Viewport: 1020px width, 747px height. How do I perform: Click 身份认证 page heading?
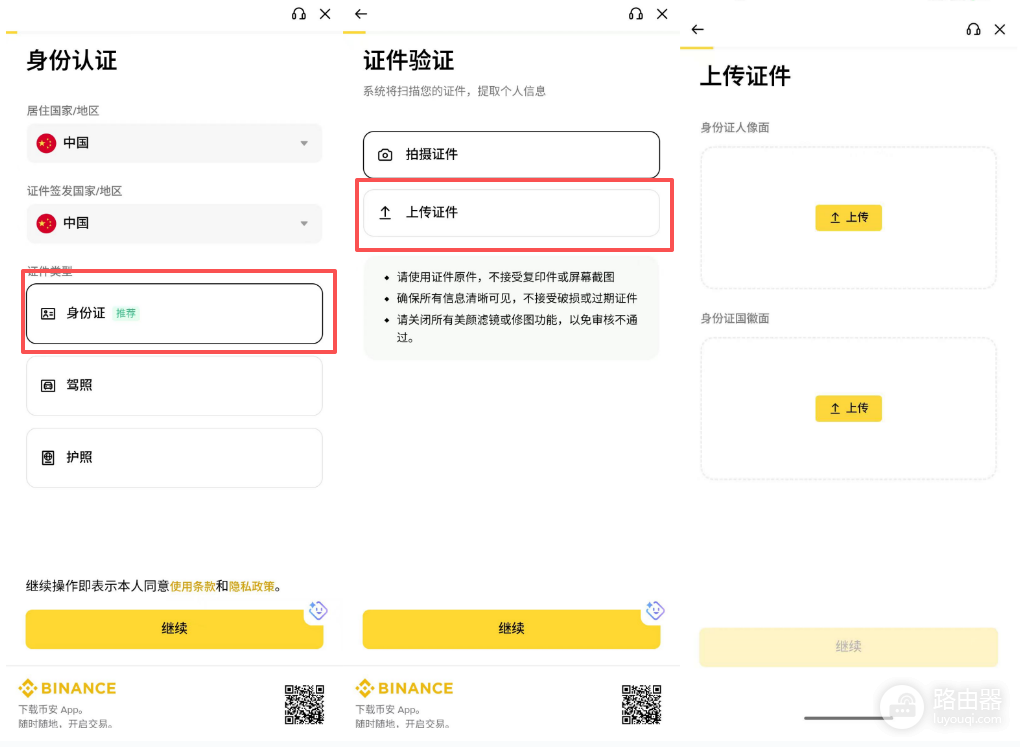[72, 61]
